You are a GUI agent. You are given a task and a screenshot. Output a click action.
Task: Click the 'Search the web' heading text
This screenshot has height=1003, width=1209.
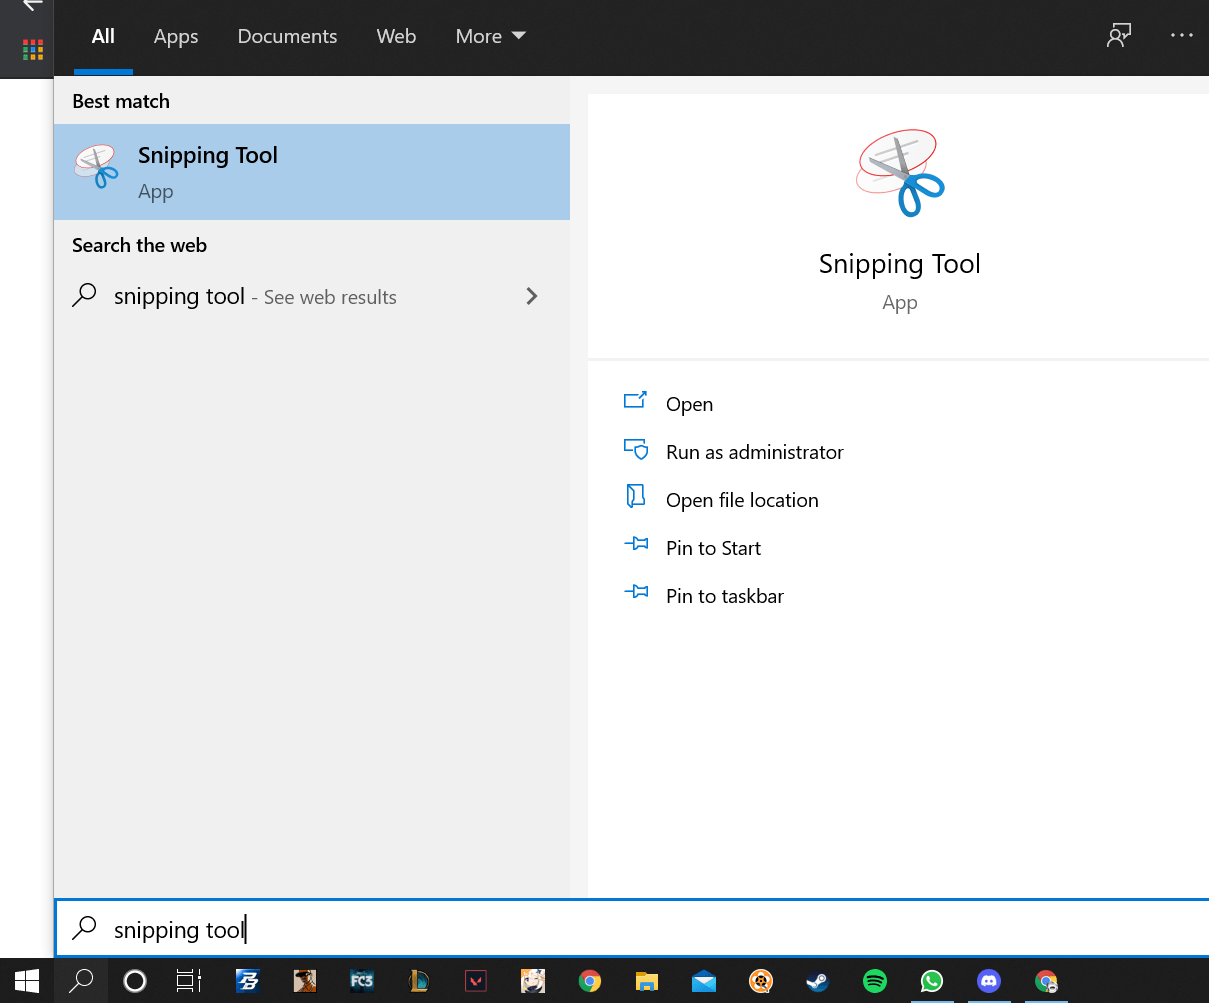[139, 245]
